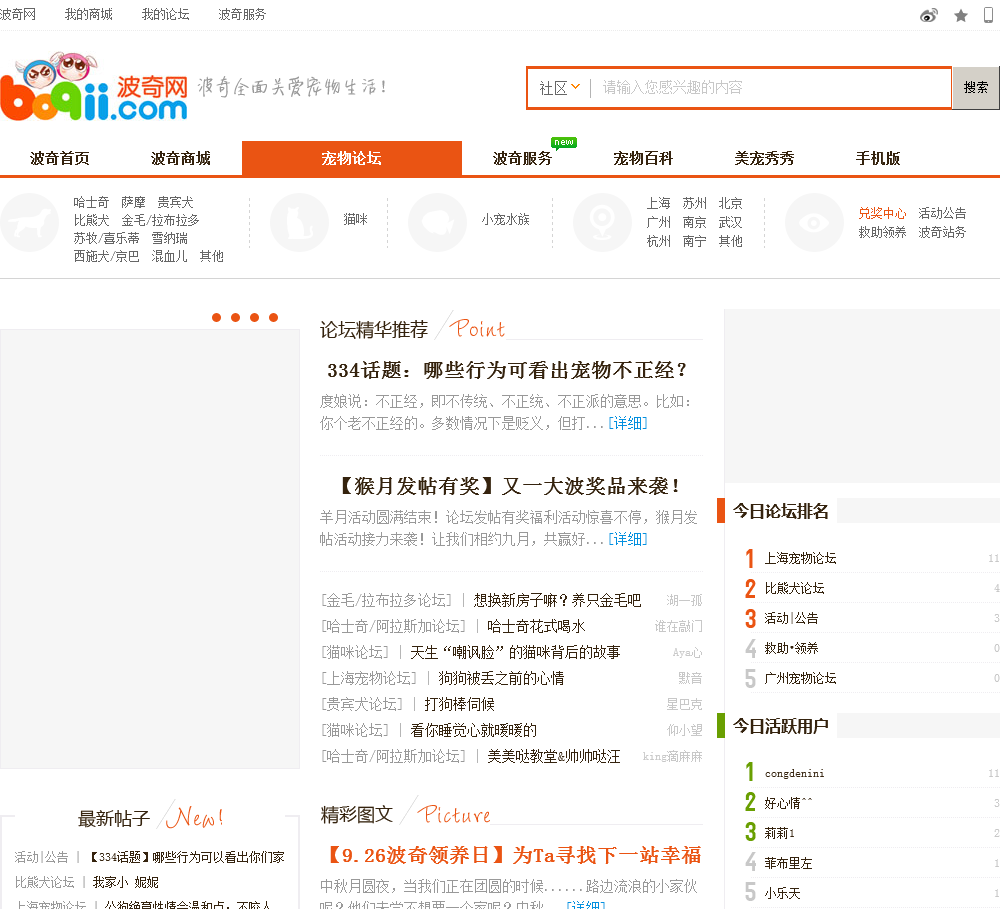Select the third carousel dot

coord(254,317)
